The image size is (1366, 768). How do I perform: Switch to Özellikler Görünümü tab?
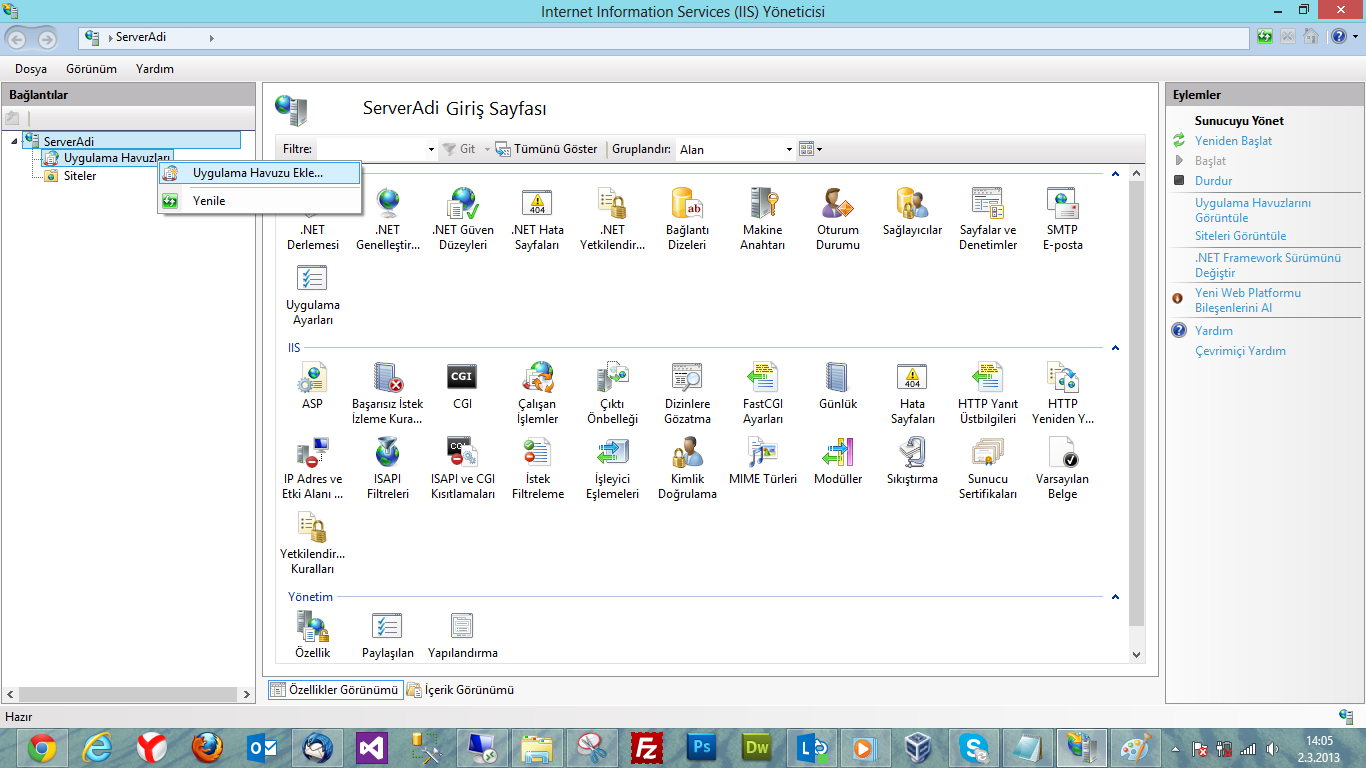click(335, 690)
